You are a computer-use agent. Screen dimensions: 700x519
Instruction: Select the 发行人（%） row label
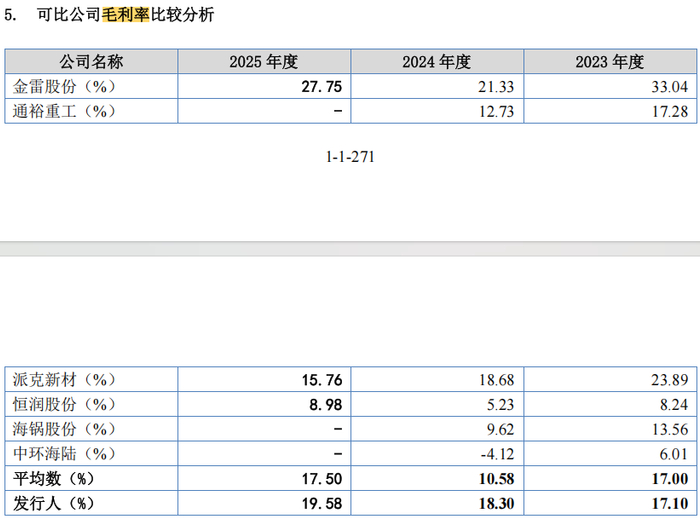54,503
